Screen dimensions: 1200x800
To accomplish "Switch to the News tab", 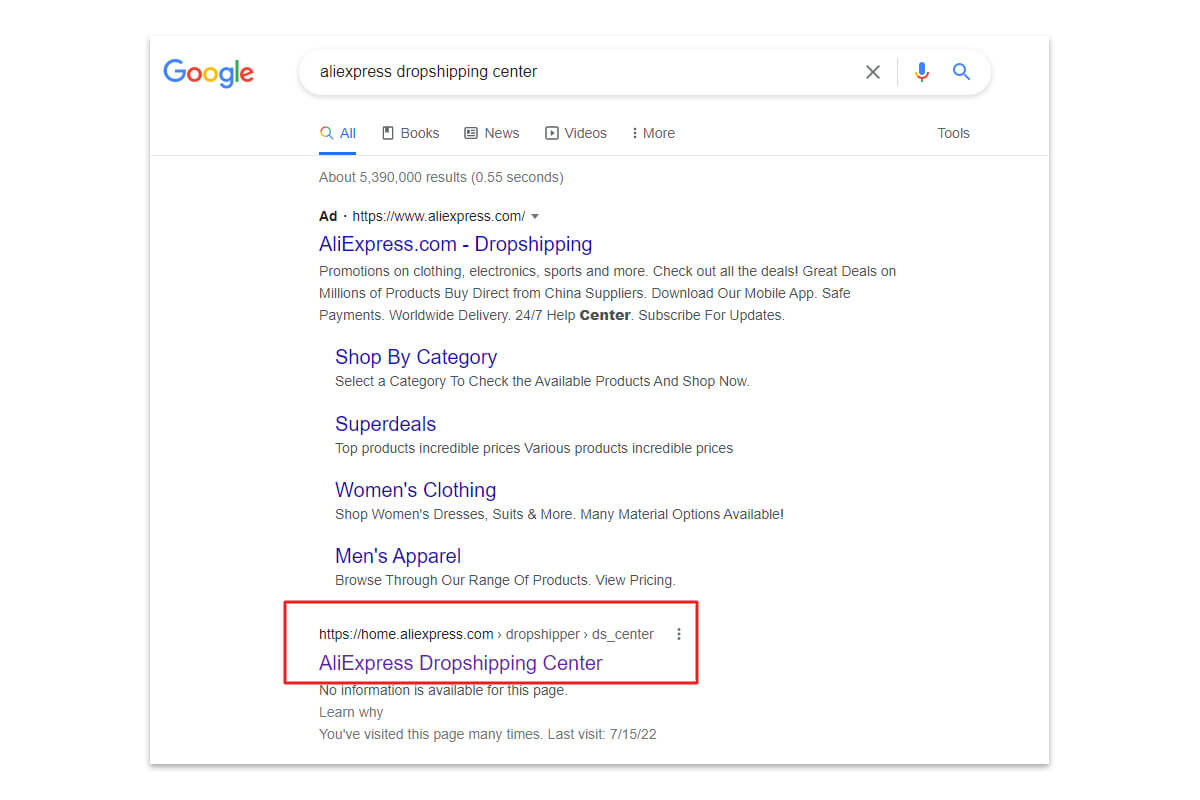I will click(x=492, y=133).
